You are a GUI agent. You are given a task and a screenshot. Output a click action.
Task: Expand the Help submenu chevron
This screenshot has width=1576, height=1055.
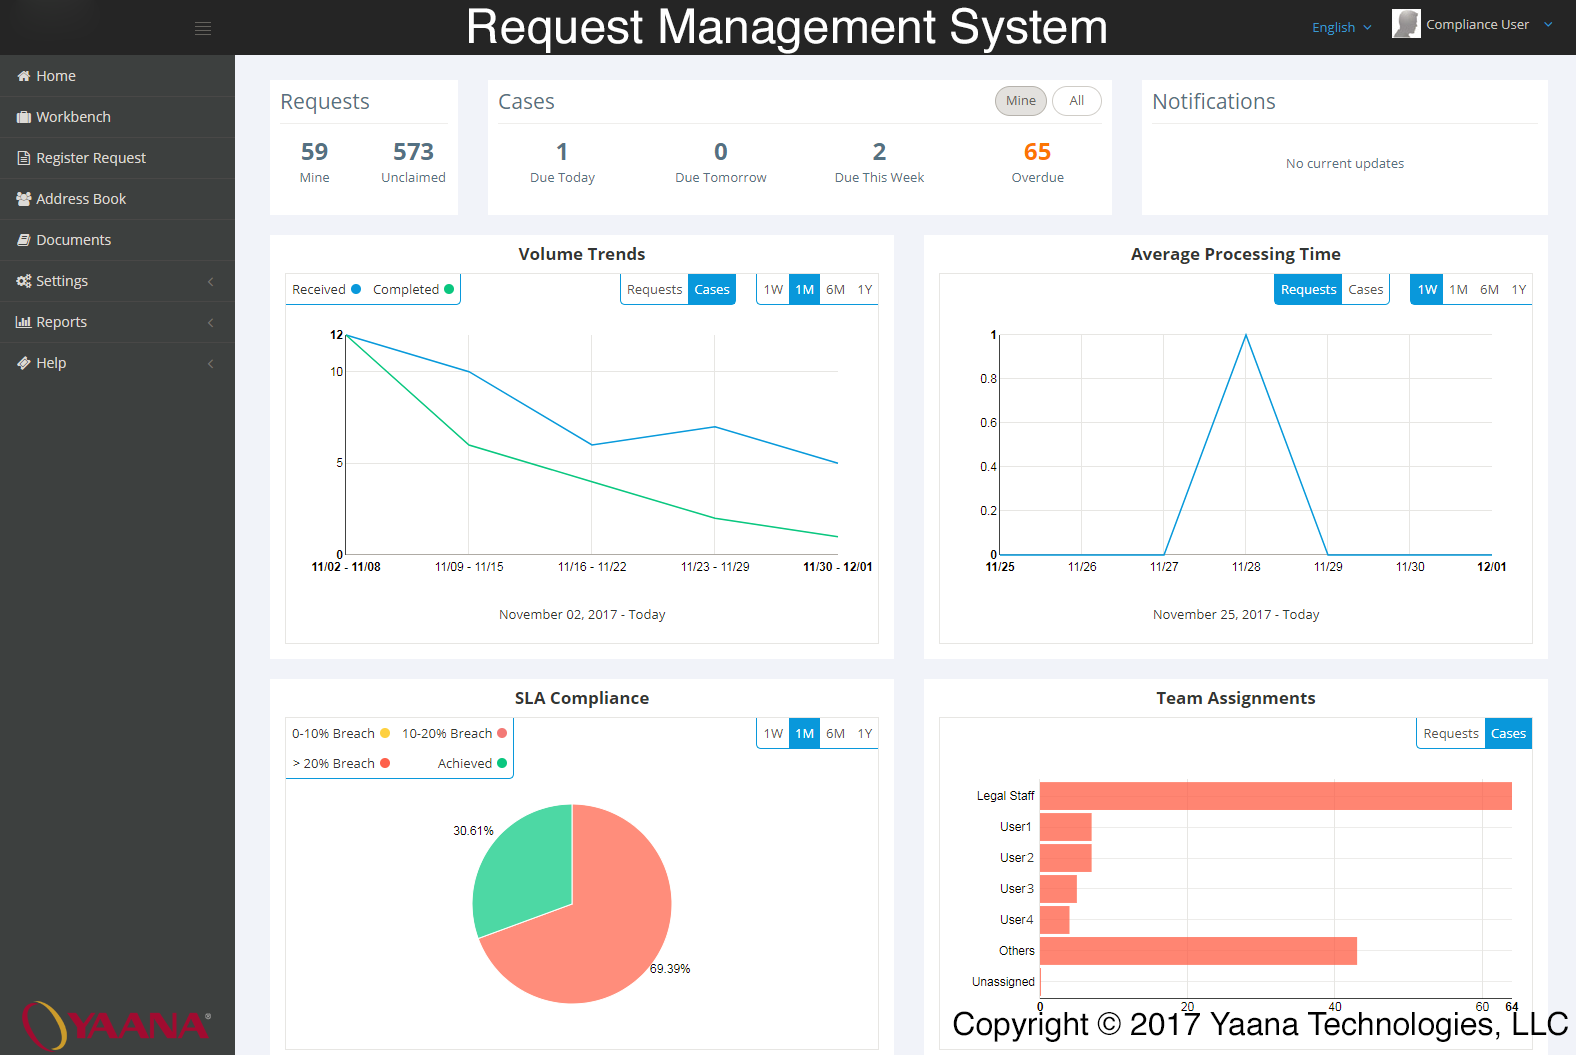210,364
